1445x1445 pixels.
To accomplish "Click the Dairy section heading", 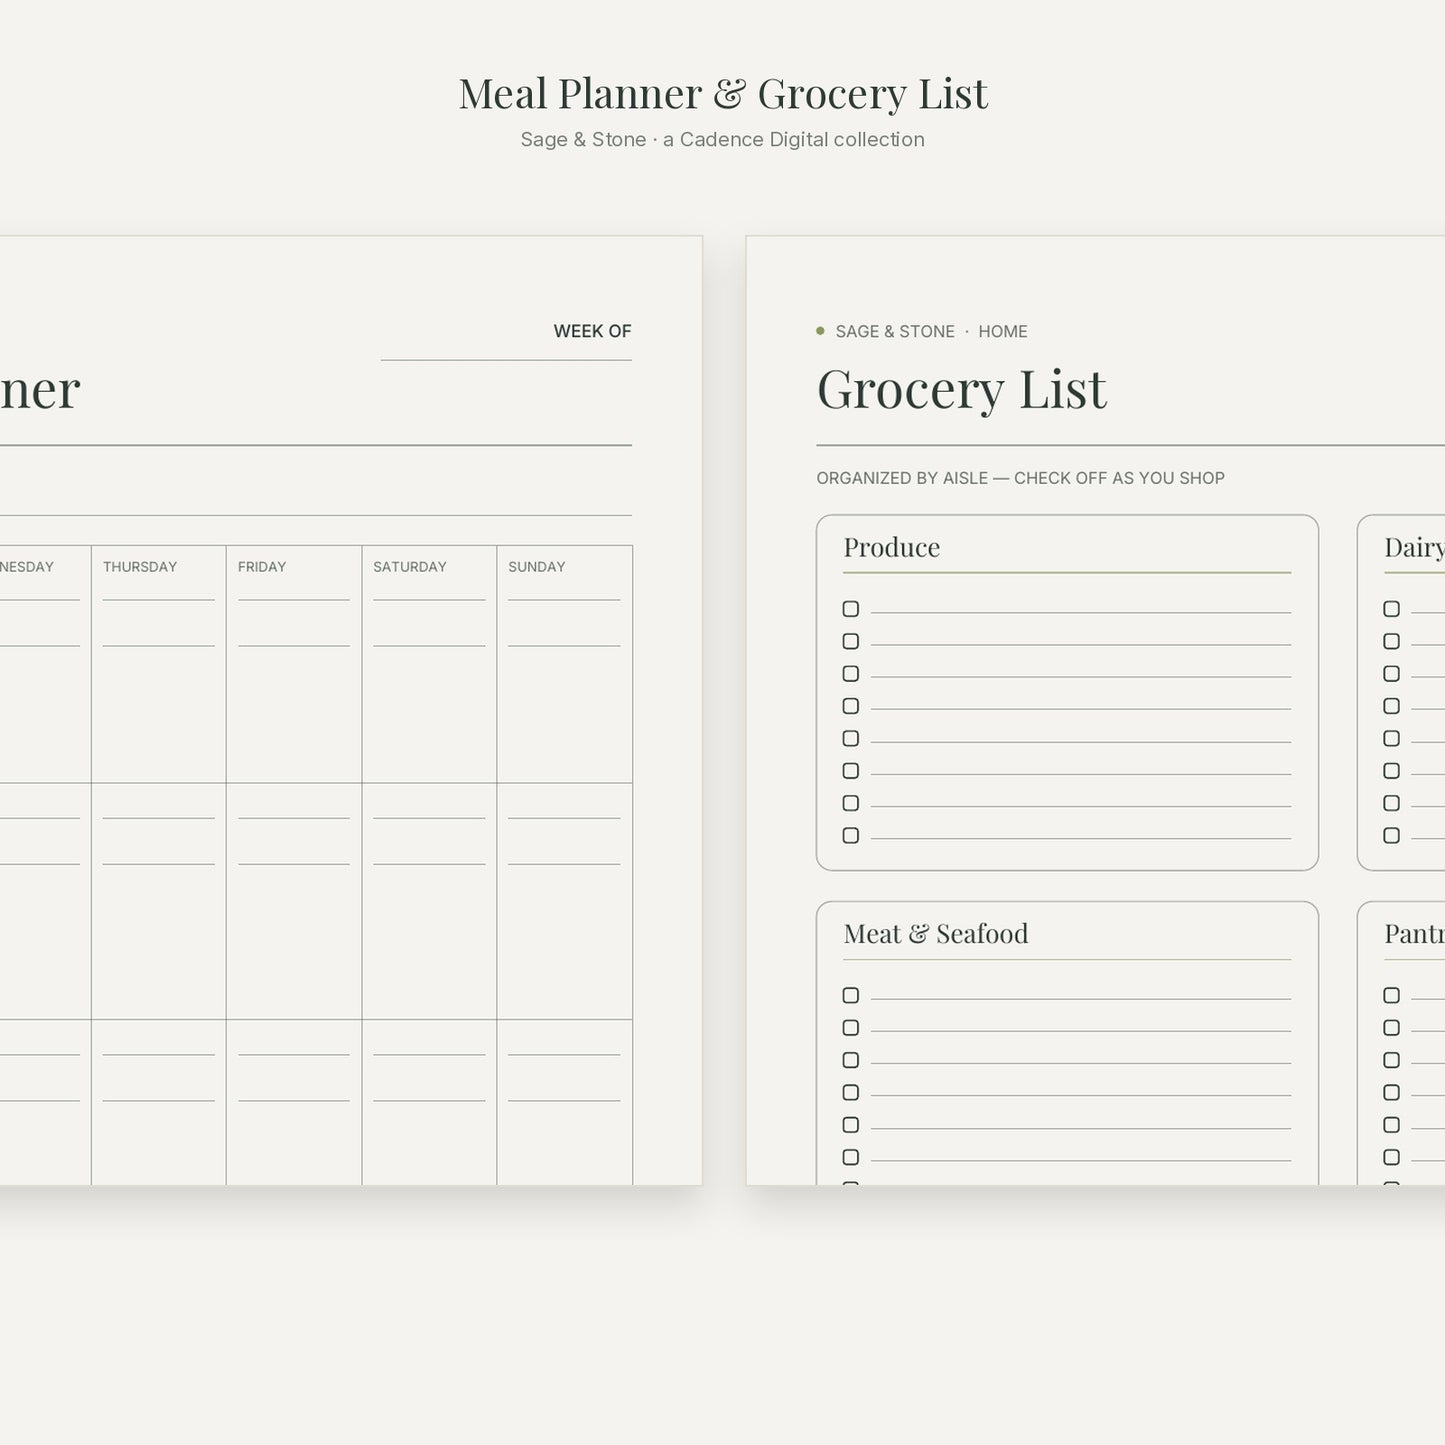I will tap(1414, 548).
